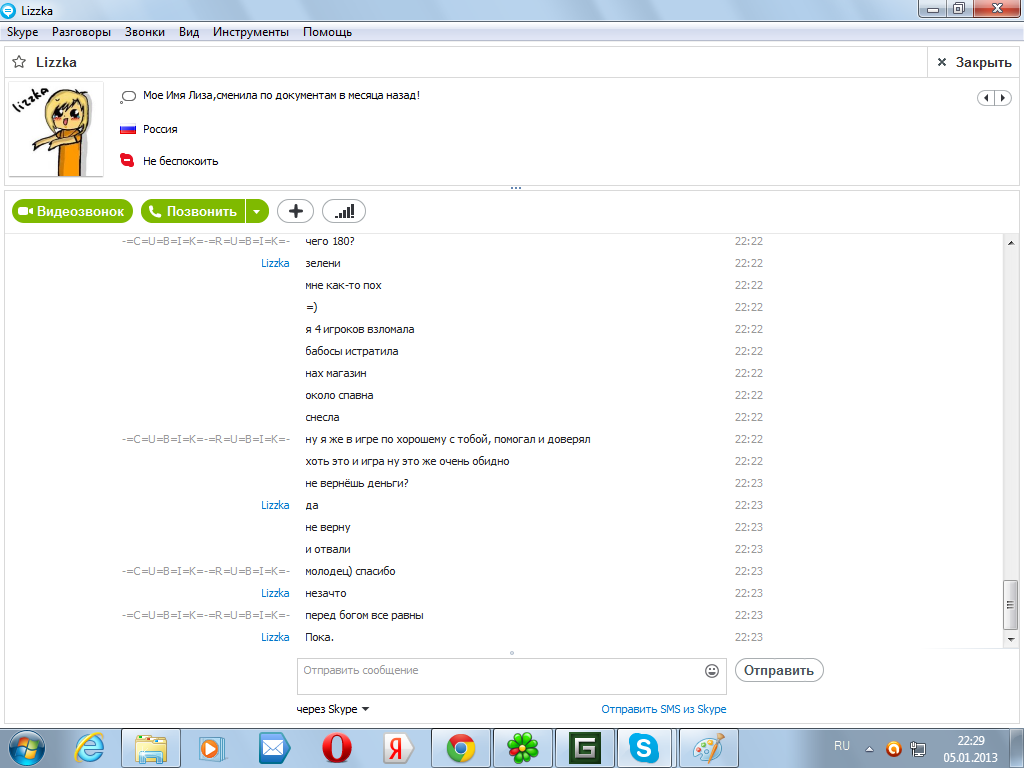The width and height of the screenshot is (1024, 768).
Task: Close the conversation with Закрыть
Action: [974, 62]
